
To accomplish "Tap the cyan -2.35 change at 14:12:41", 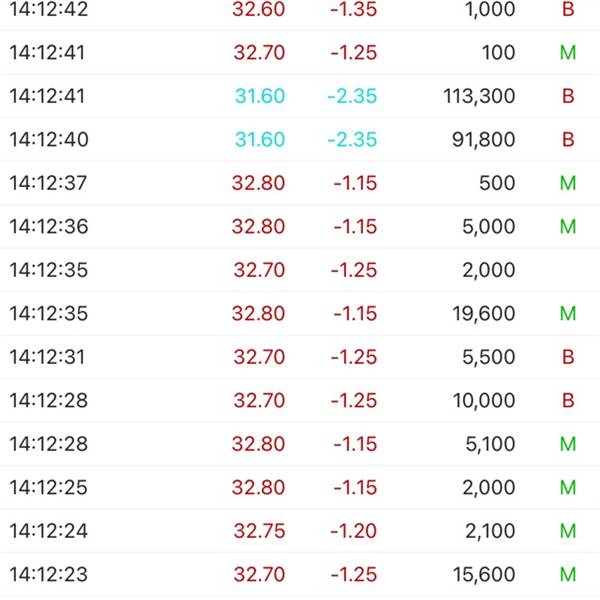I will pos(352,96).
